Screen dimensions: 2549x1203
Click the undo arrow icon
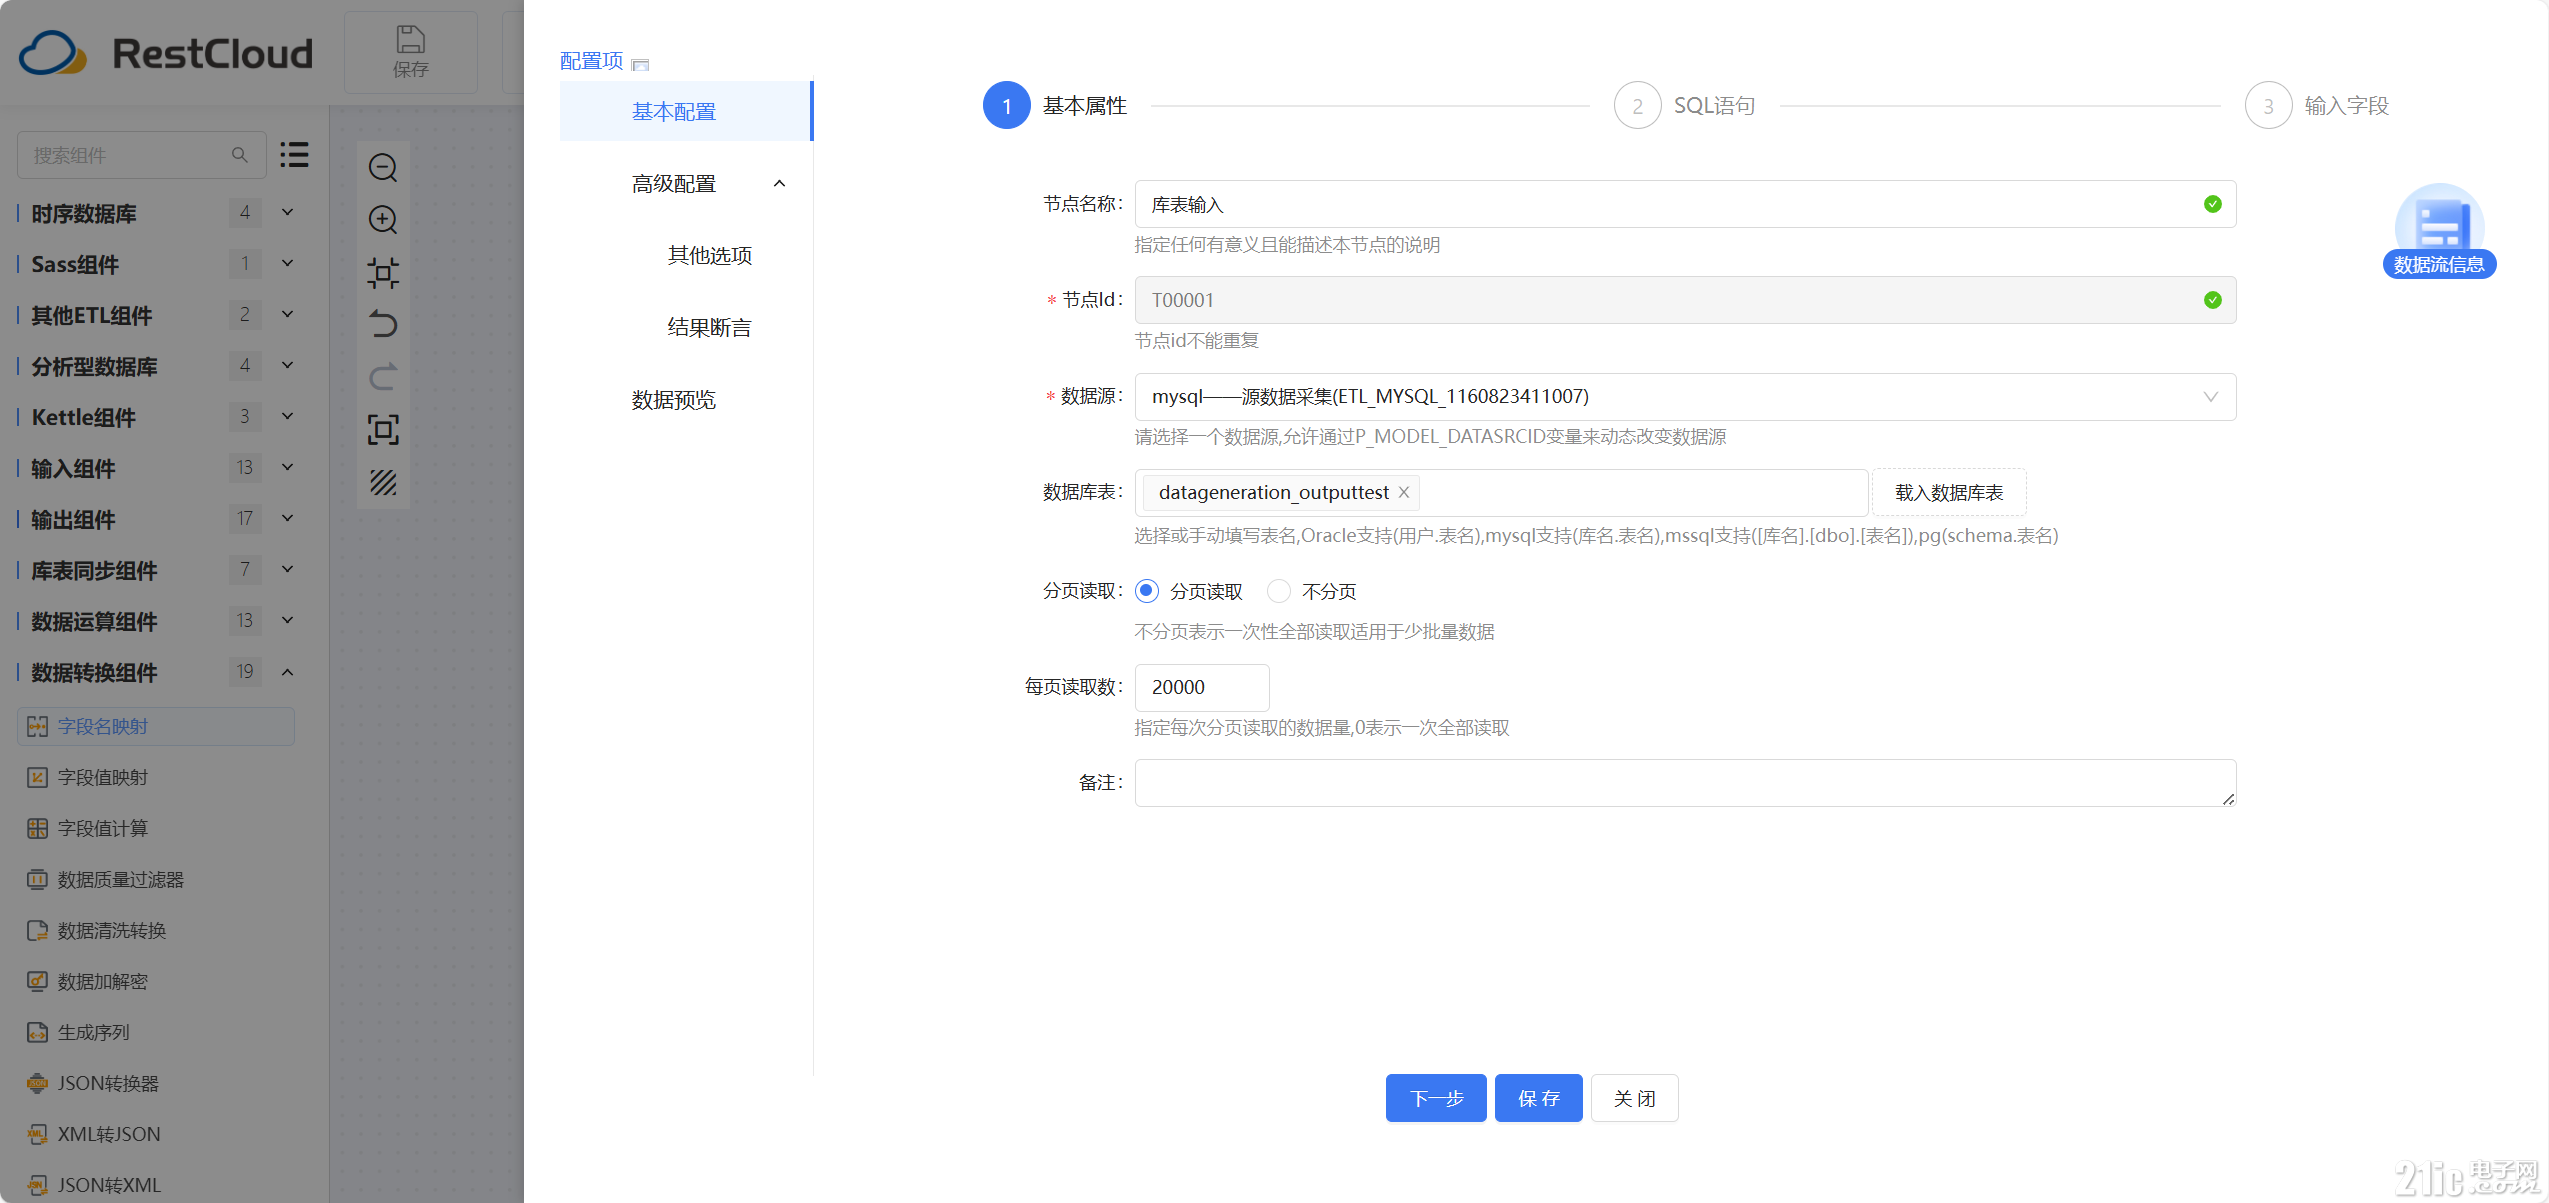coord(383,324)
